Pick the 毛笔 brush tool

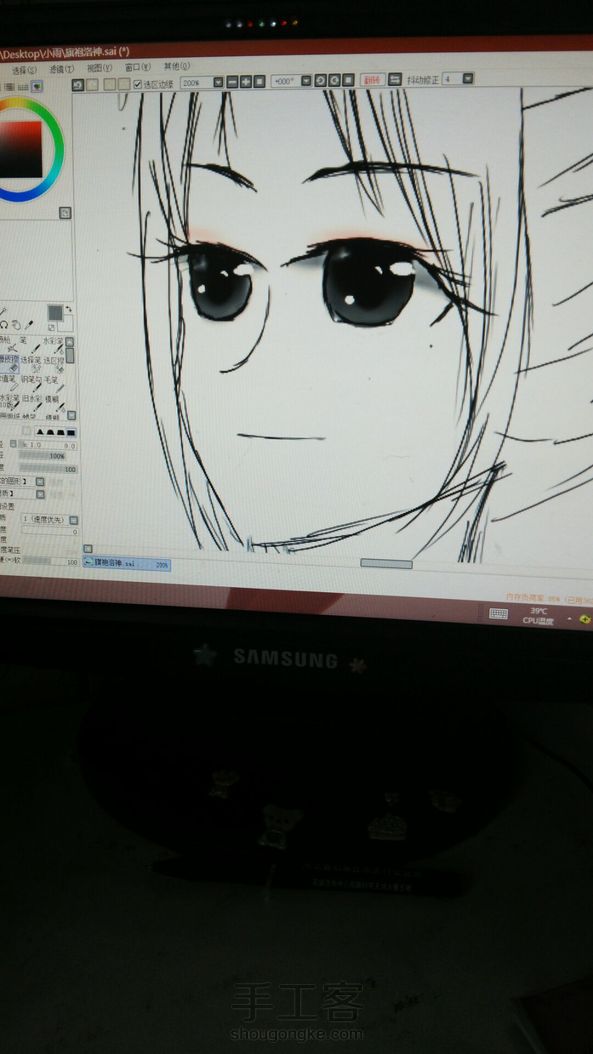(x=54, y=384)
